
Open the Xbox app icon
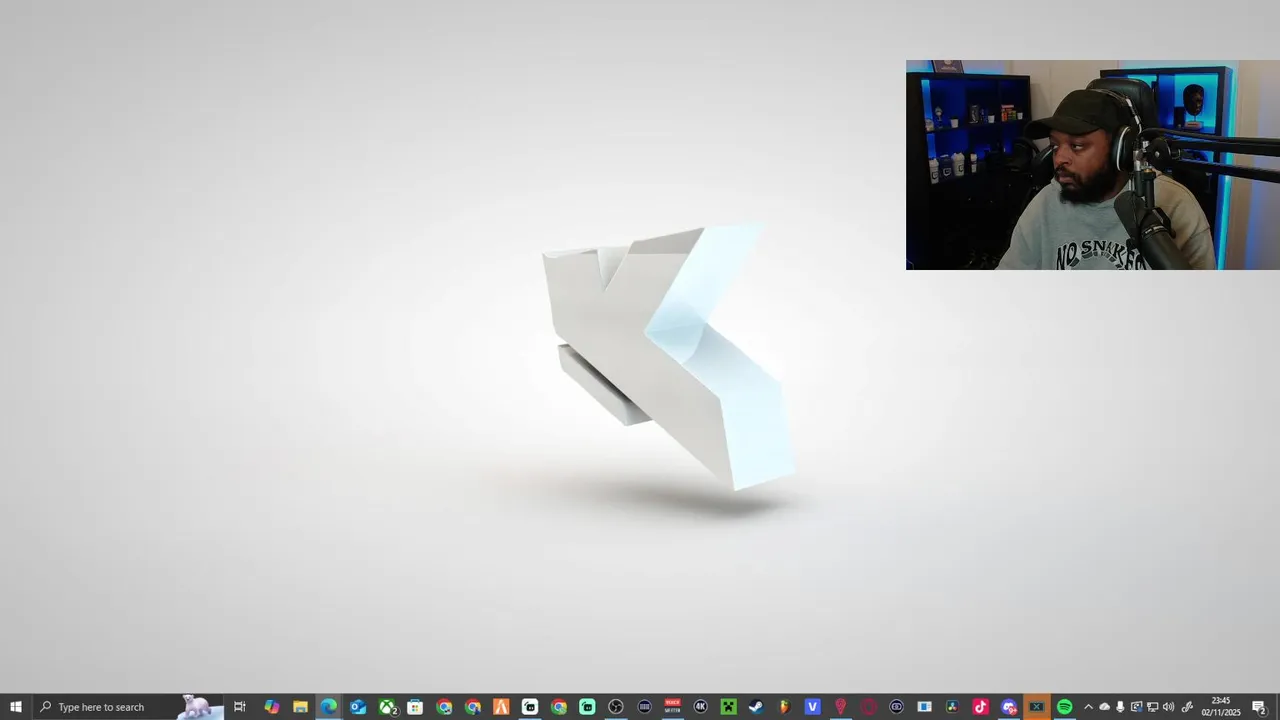[387, 707]
